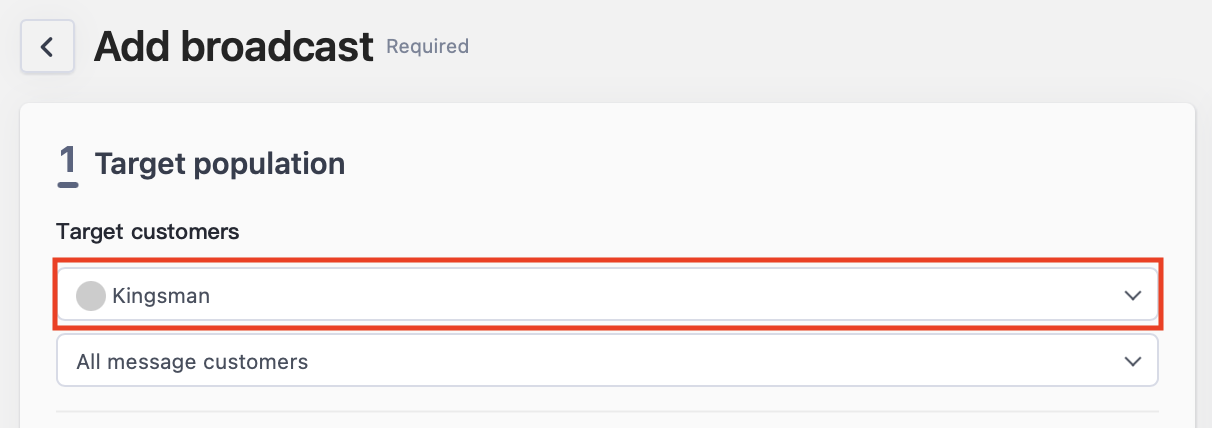This screenshot has height=428, width=1212.
Task: Click the chevron in All message customers field
Action: click(1132, 361)
